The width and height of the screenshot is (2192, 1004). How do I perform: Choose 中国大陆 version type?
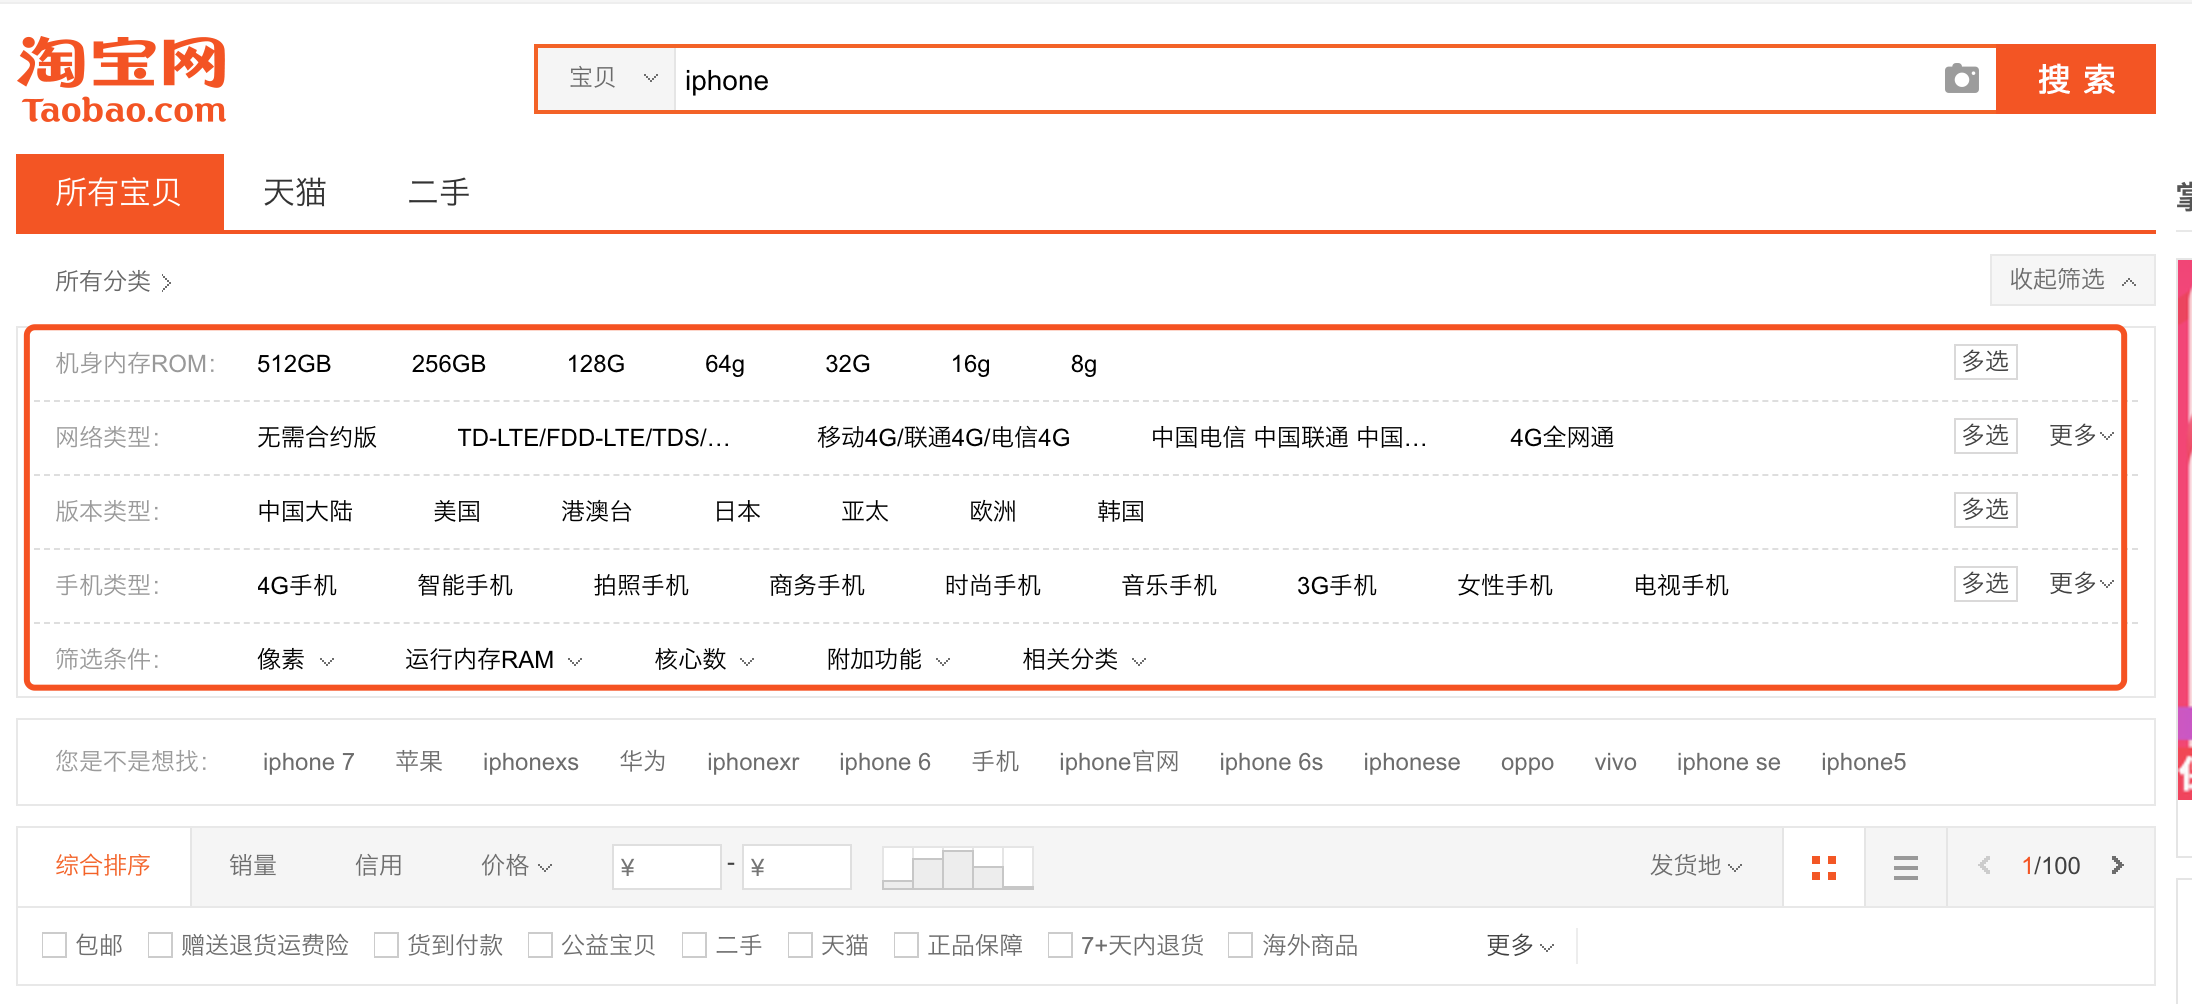point(305,511)
